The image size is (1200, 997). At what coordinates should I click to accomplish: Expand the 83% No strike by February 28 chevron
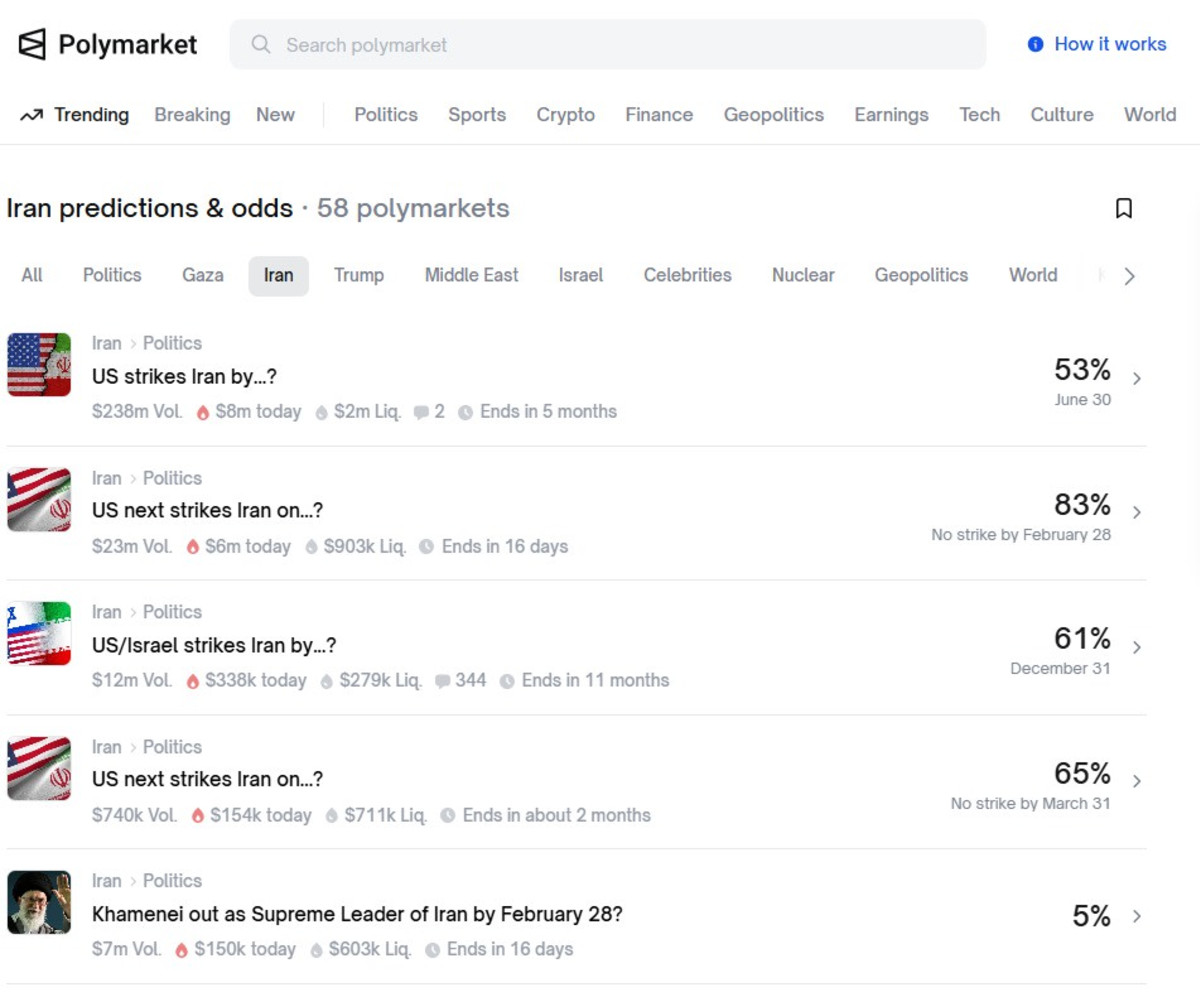click(1136, 512)
